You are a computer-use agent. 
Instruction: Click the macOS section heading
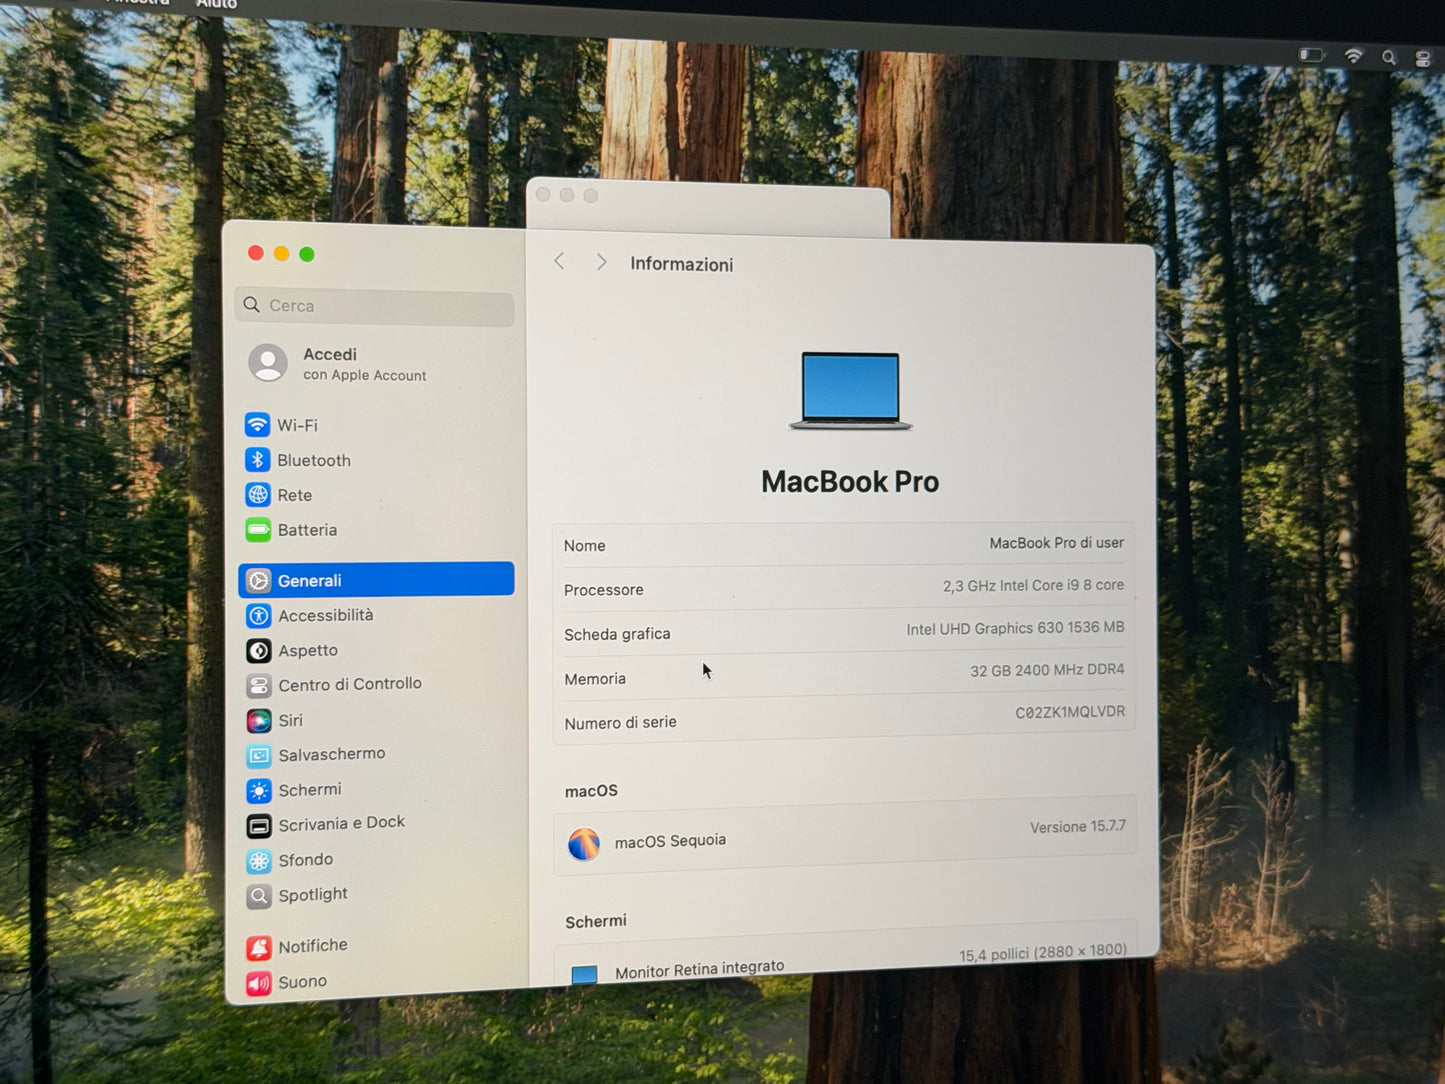click(591, 791)
